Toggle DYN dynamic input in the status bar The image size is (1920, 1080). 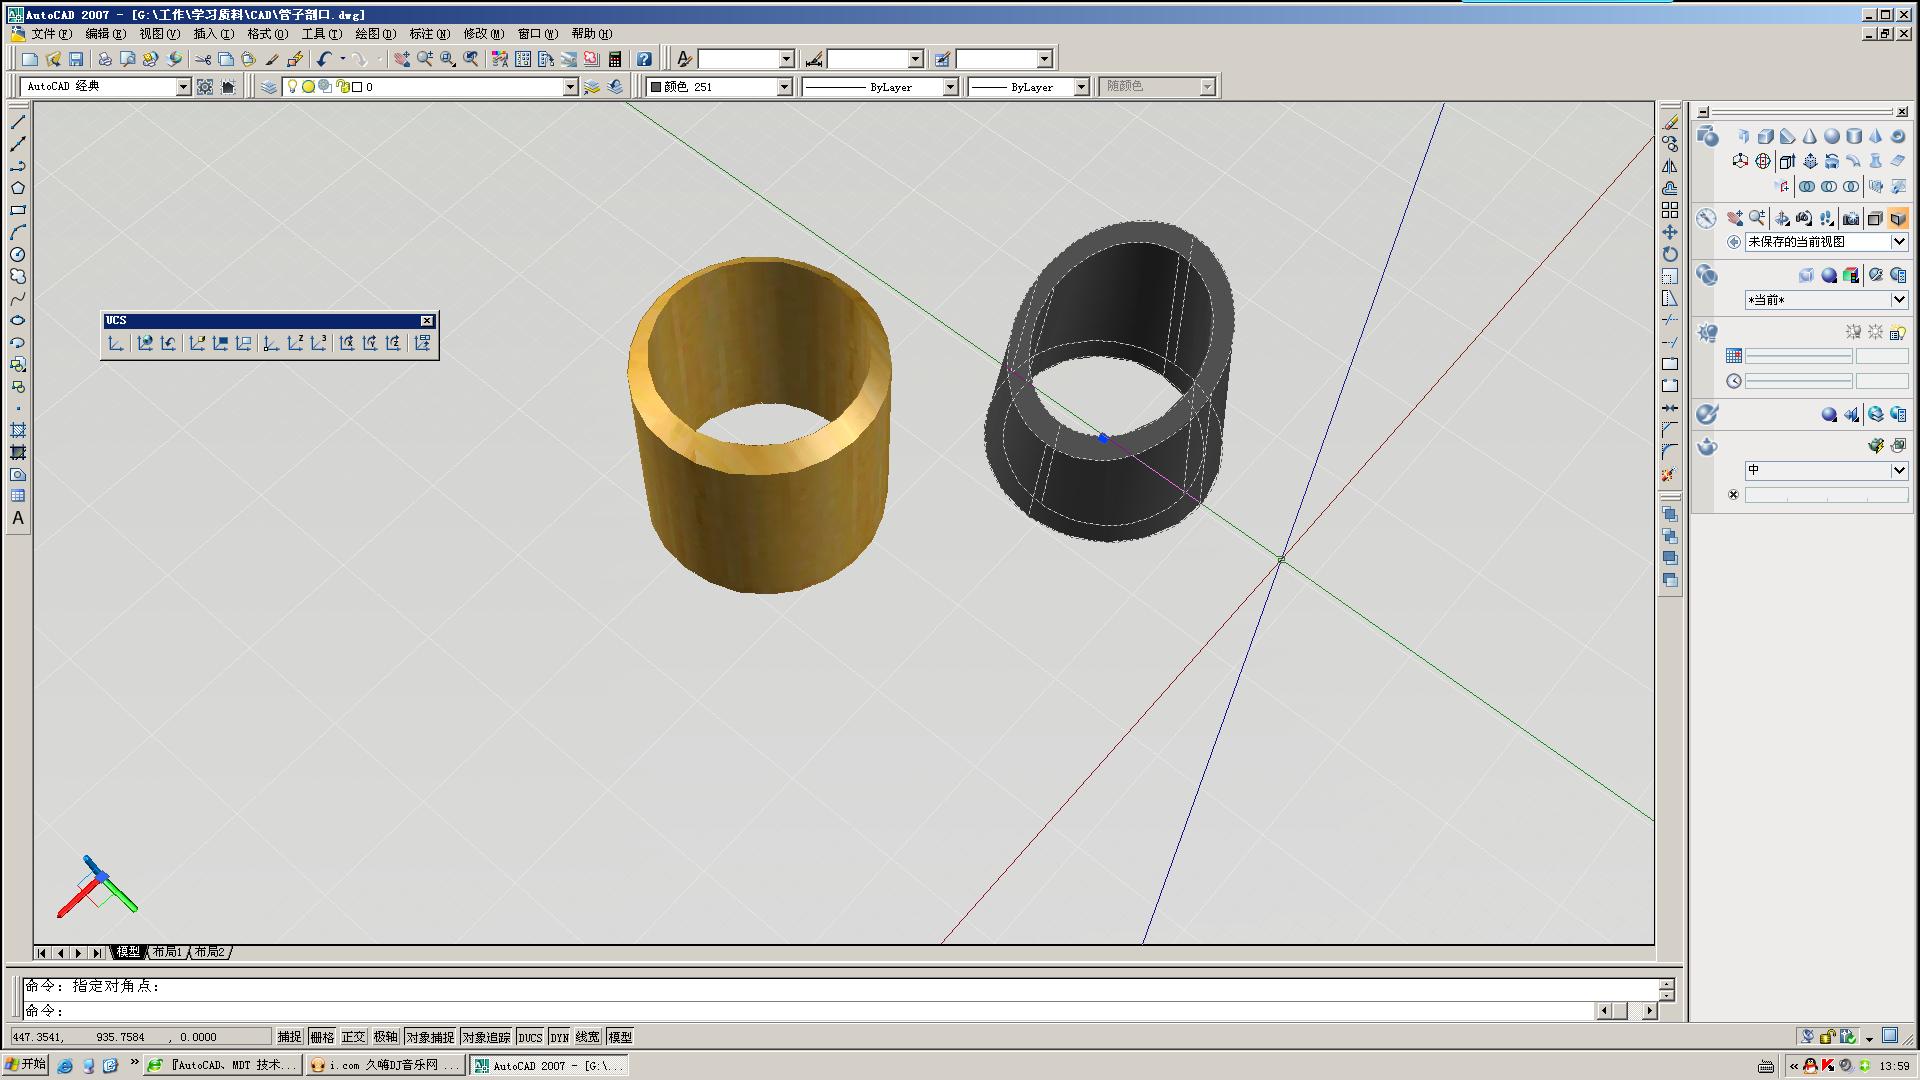click(x=559, y=1037)
